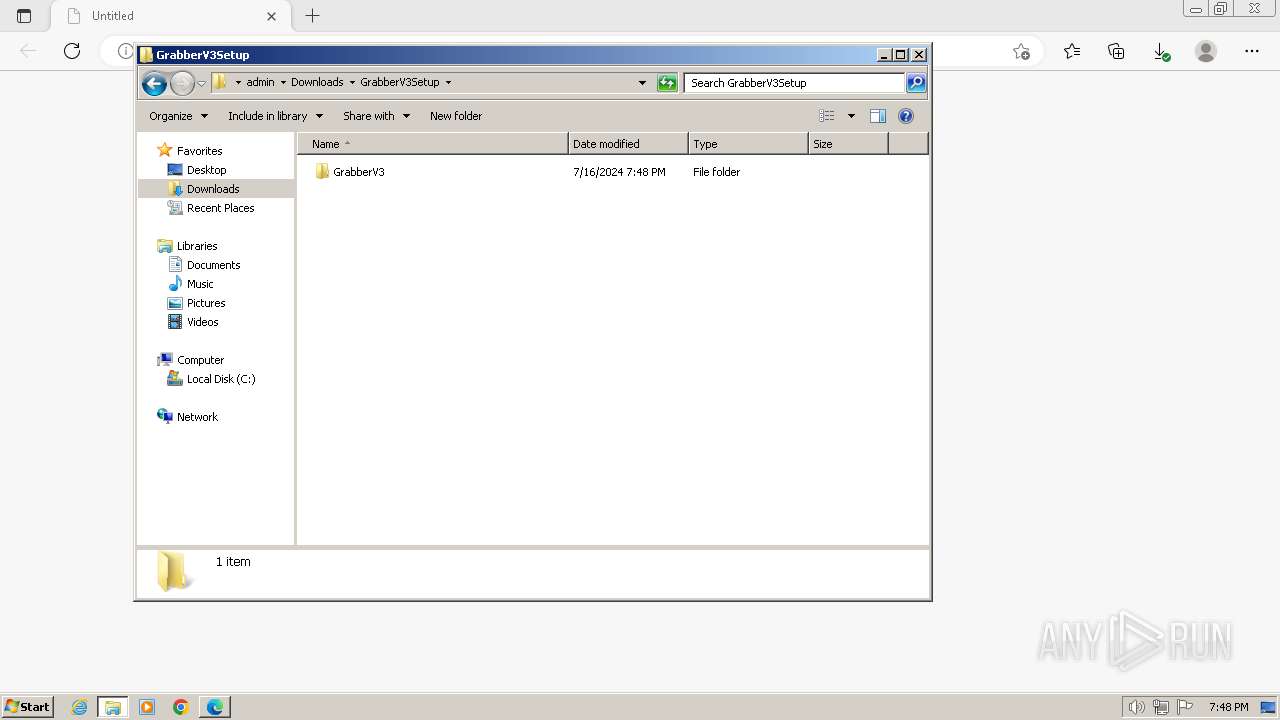Expand the arrow after GrabberV3Setup breadcrumb
Image resolution: width=1280 pixels, height=720 pixels.
tap(448, 82)
